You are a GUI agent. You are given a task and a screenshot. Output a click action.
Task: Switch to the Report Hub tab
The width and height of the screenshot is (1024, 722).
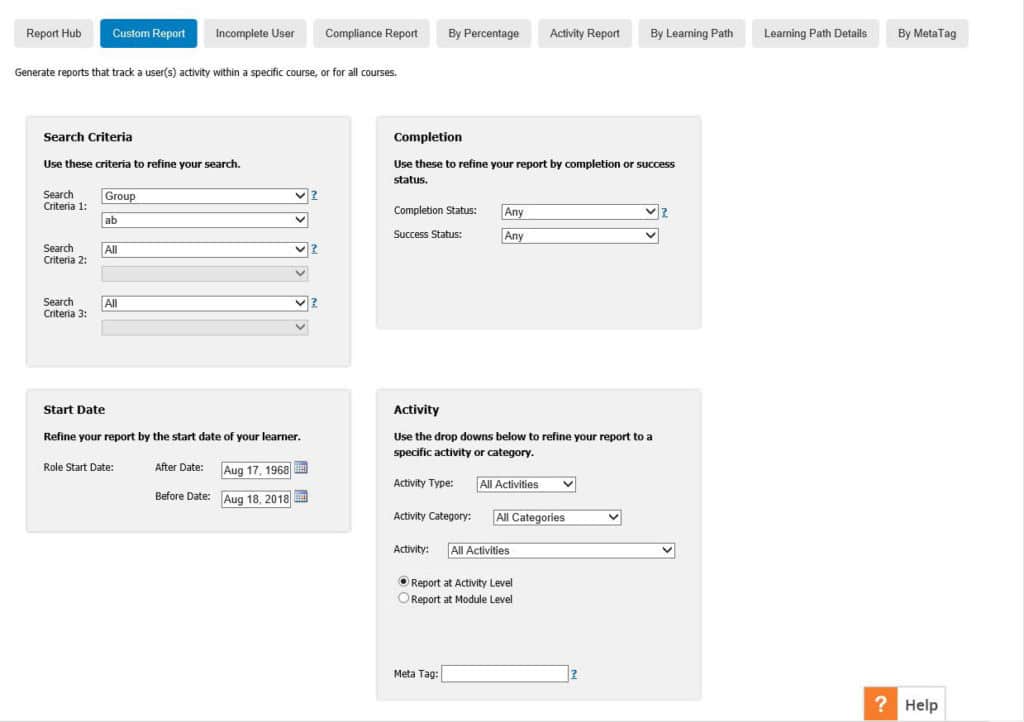54,33
